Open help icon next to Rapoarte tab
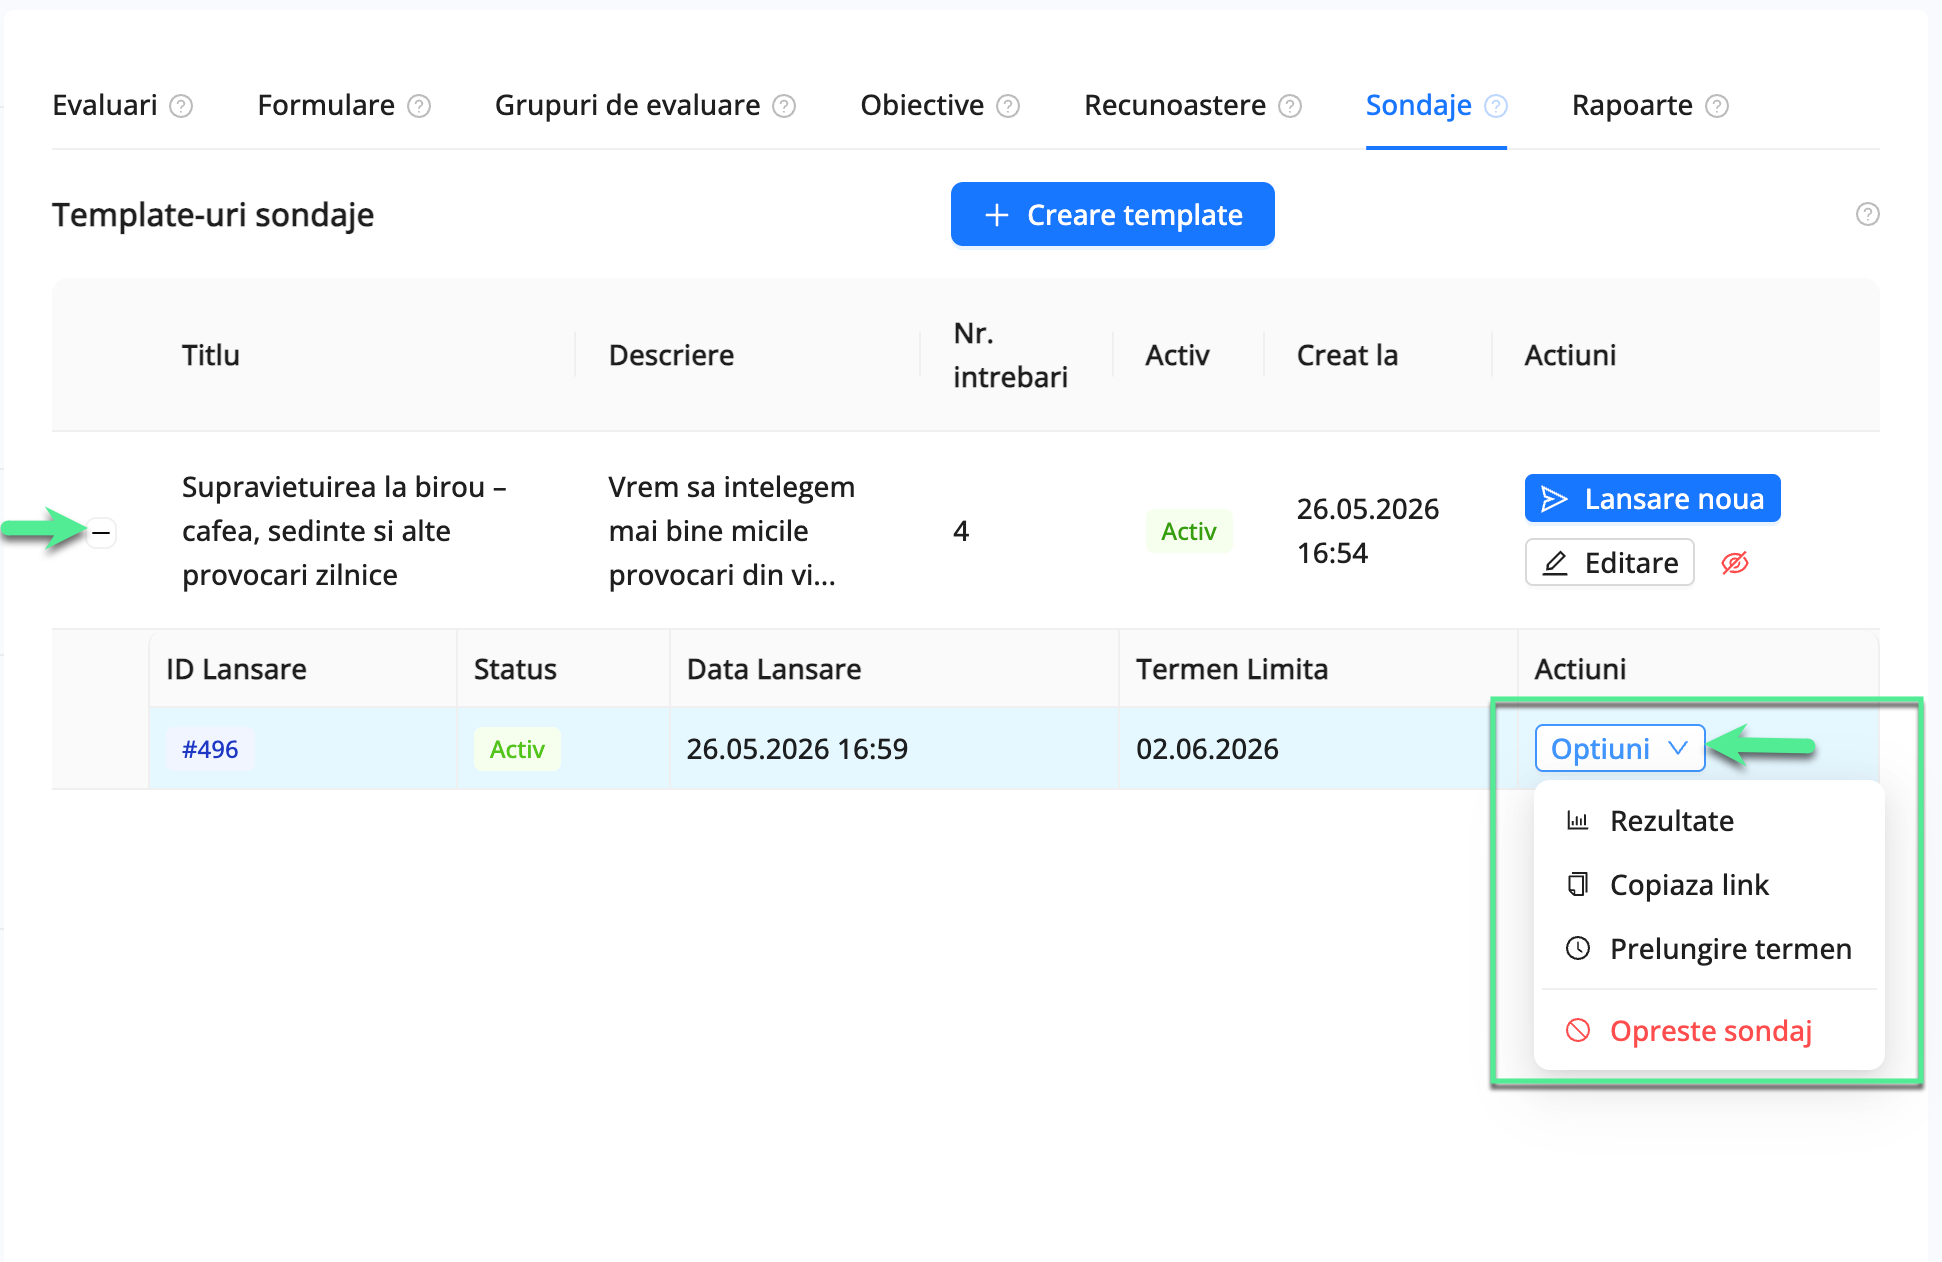 [1717, 106]
